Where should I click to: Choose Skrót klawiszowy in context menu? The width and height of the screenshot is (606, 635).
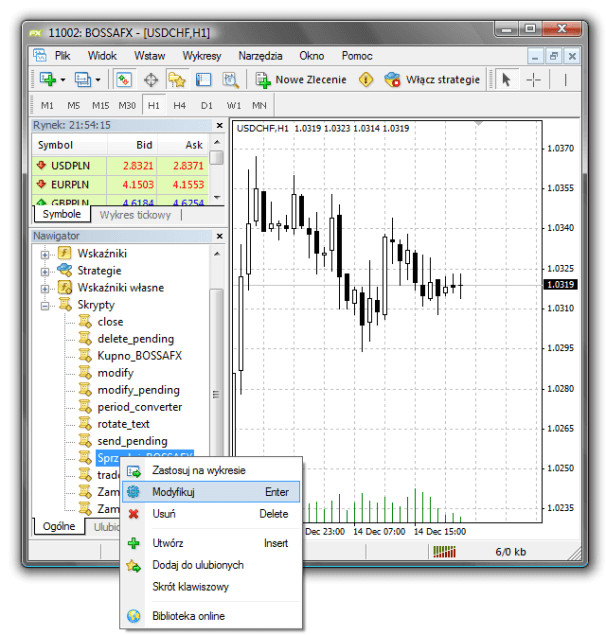point(211,587)
